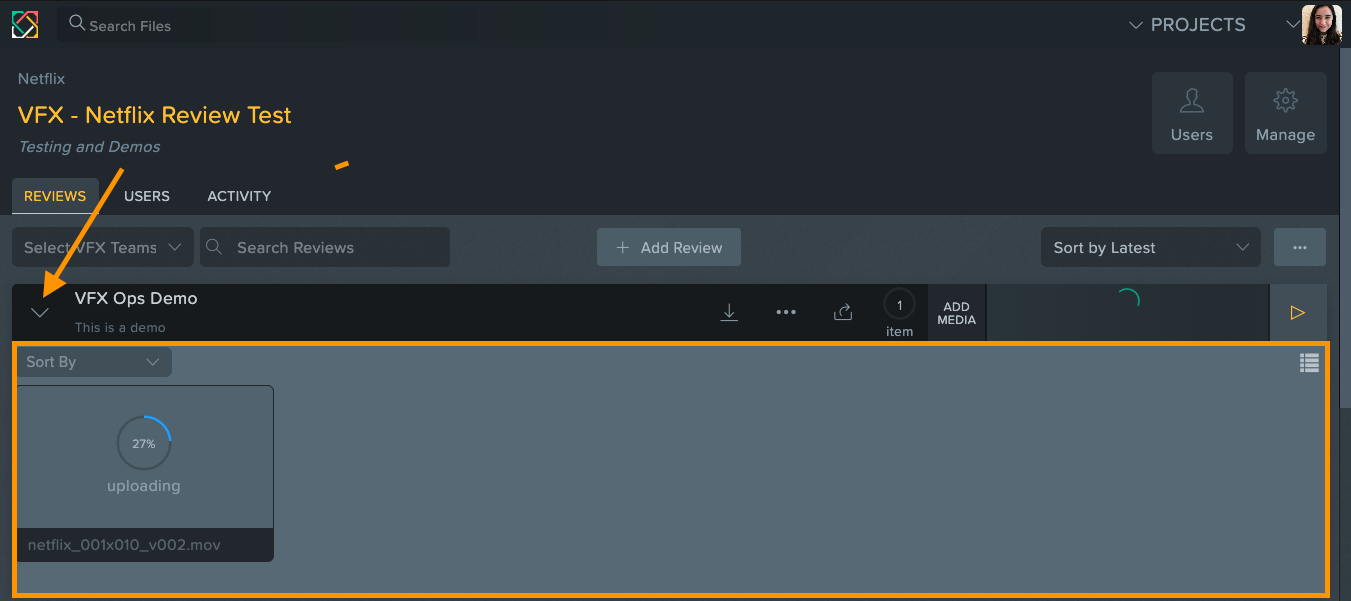Open the PROJECTS dropdown

click(x=1187, y=25)
